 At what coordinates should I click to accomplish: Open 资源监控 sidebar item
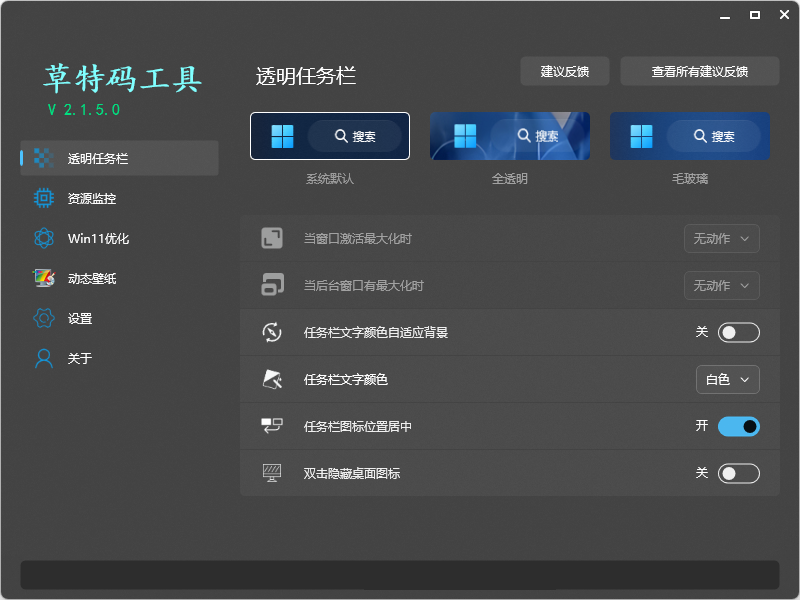tap(119, 198)
